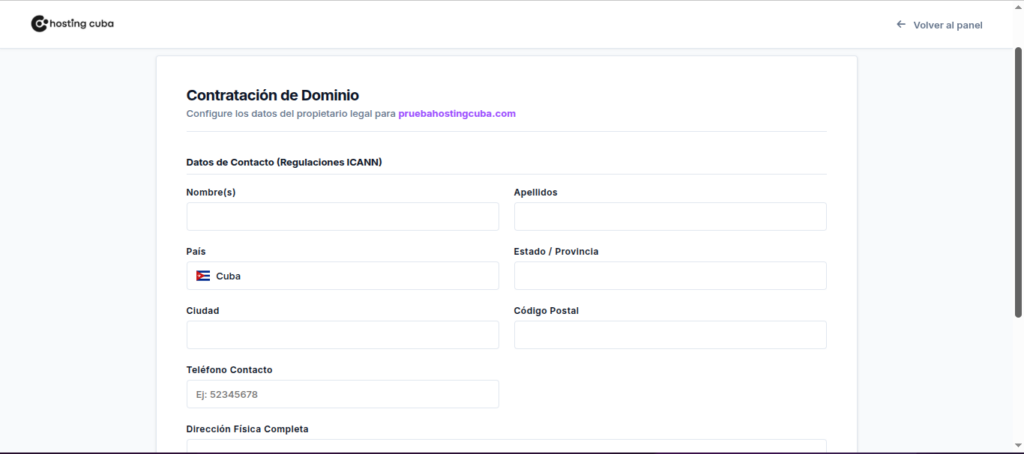Viewport: 1024px width, 454px height.
Task: Click the Ciudad input box
Action: click(x=342, y=335)
